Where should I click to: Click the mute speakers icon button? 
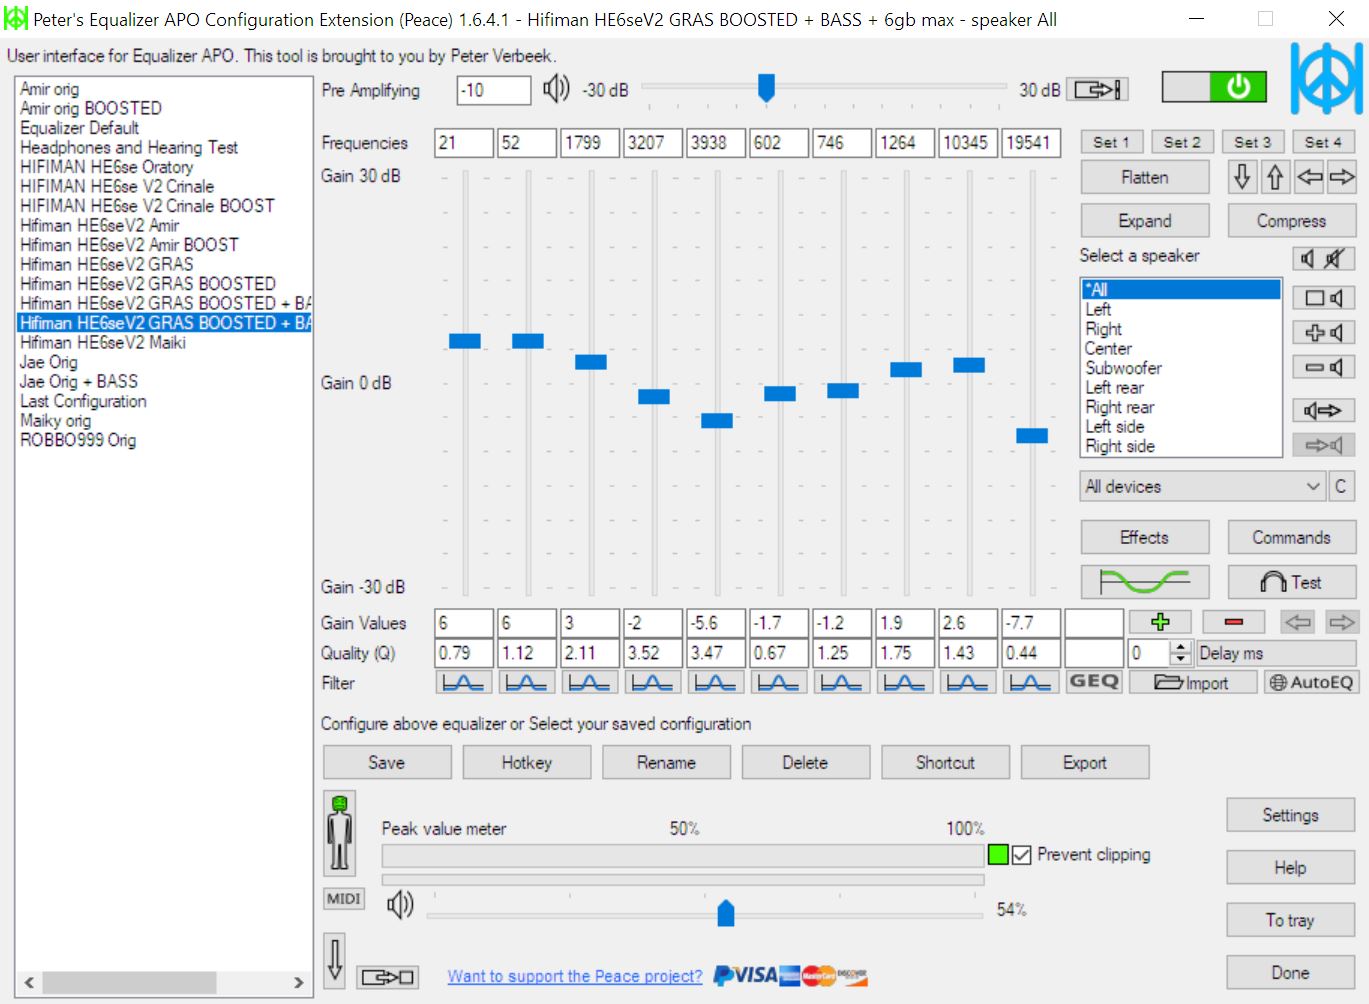[x=1324, y=259]
